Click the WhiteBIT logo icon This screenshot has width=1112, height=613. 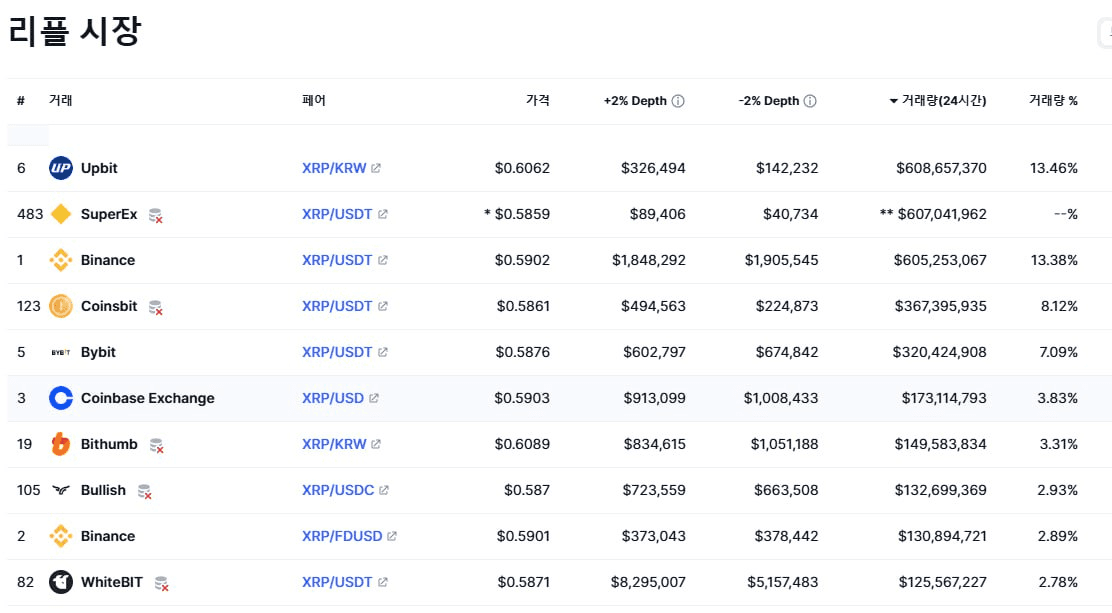[61, 582]
